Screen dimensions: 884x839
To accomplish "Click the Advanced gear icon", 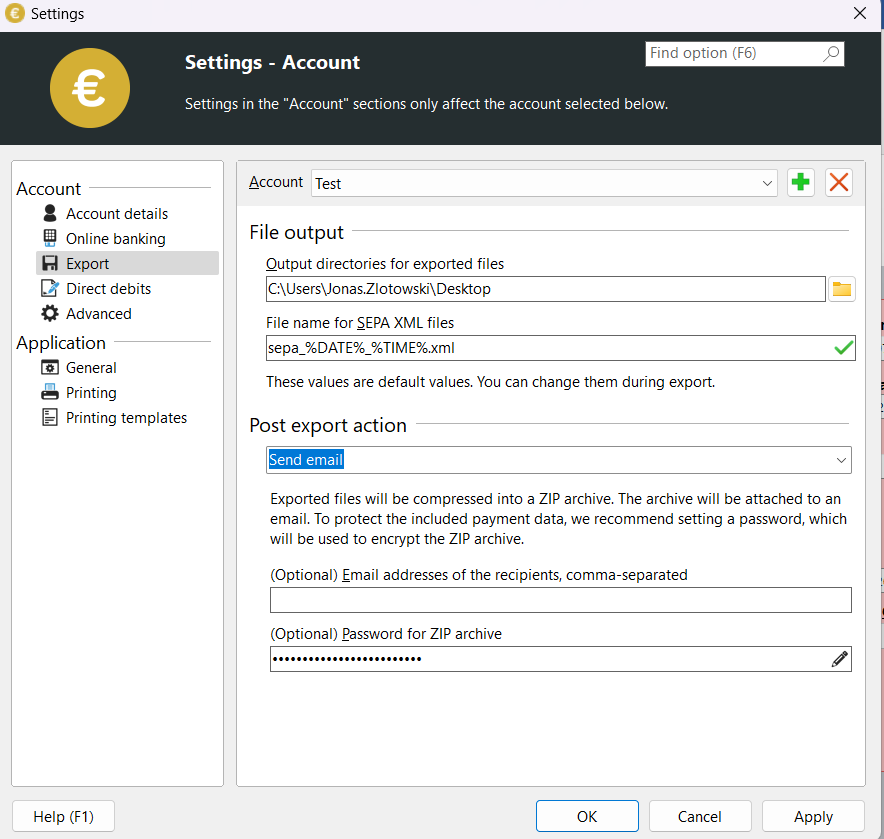I will (x=50, y=313).
